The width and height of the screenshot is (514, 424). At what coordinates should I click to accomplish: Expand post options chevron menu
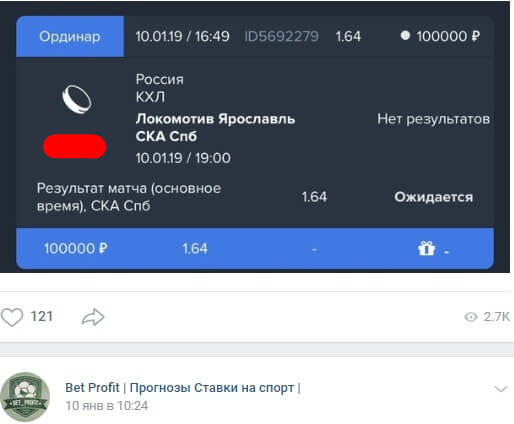pyautogui.click(x=501, y=389)
